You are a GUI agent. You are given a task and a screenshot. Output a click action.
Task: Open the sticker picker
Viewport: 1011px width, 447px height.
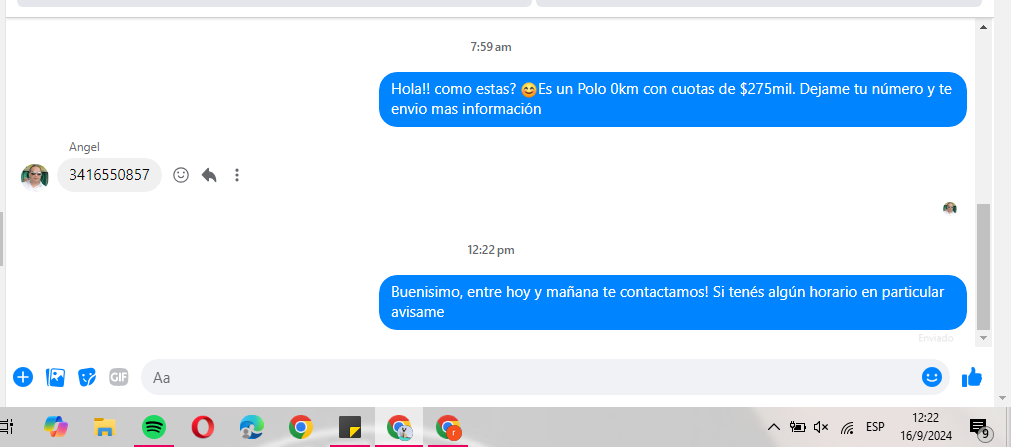click(88, 377)
